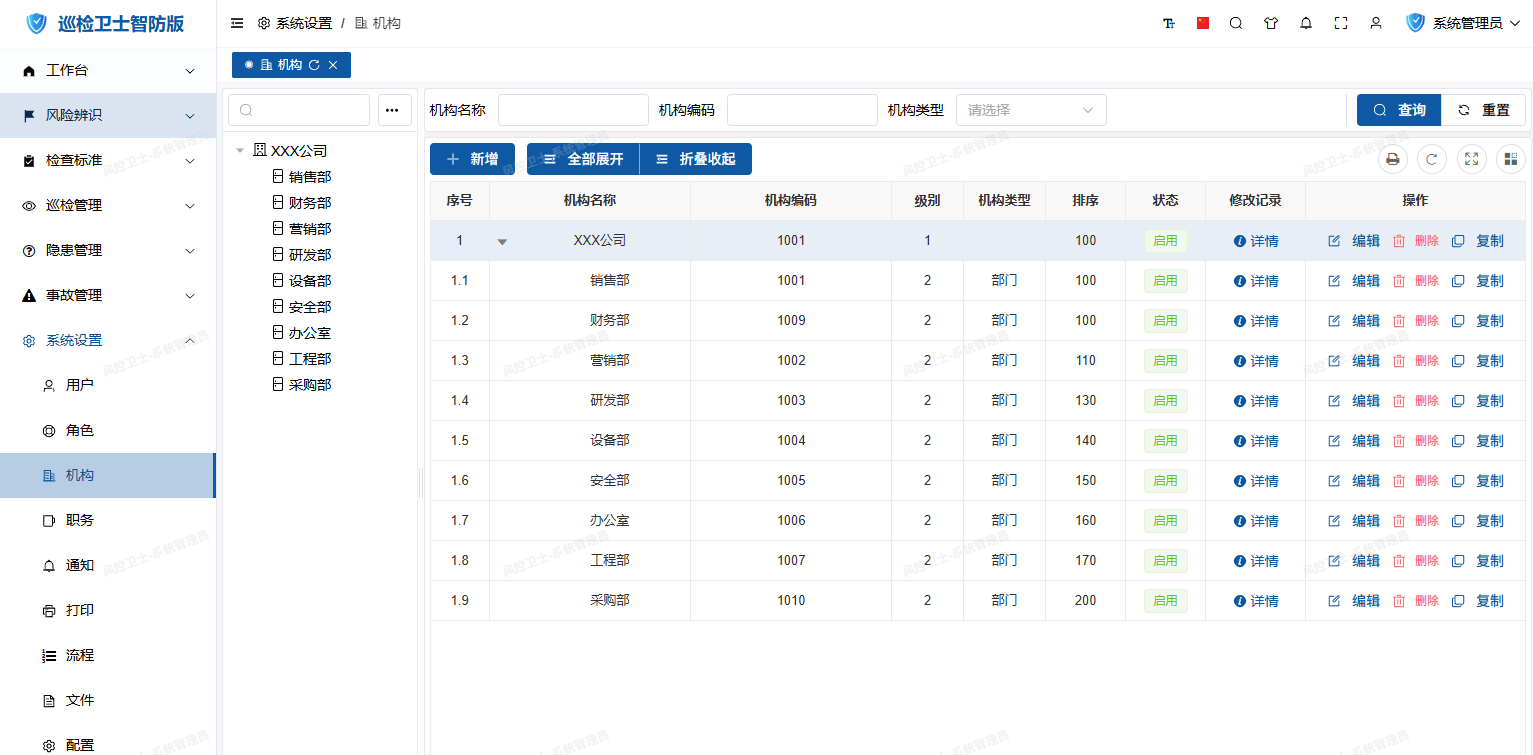
Task: Switch language via the flag icon
Action: click(x=1203, y=23)
